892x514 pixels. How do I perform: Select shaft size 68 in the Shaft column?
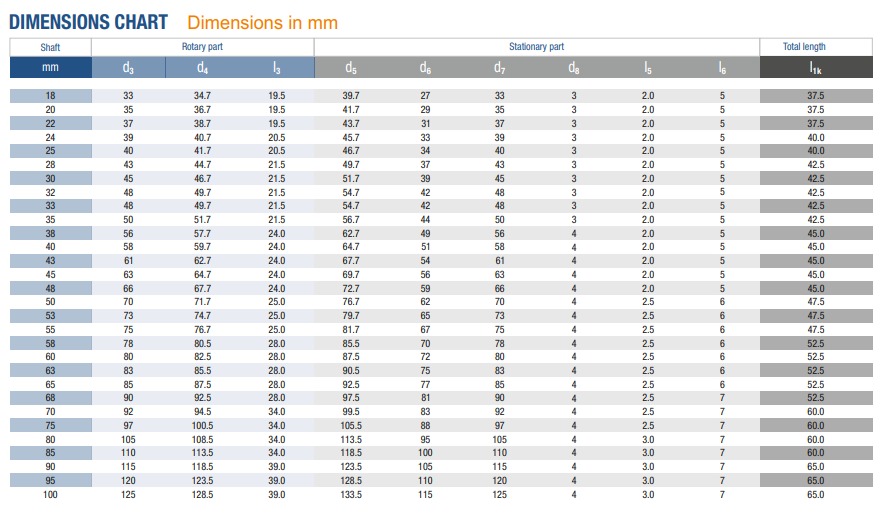click(50, 398)
